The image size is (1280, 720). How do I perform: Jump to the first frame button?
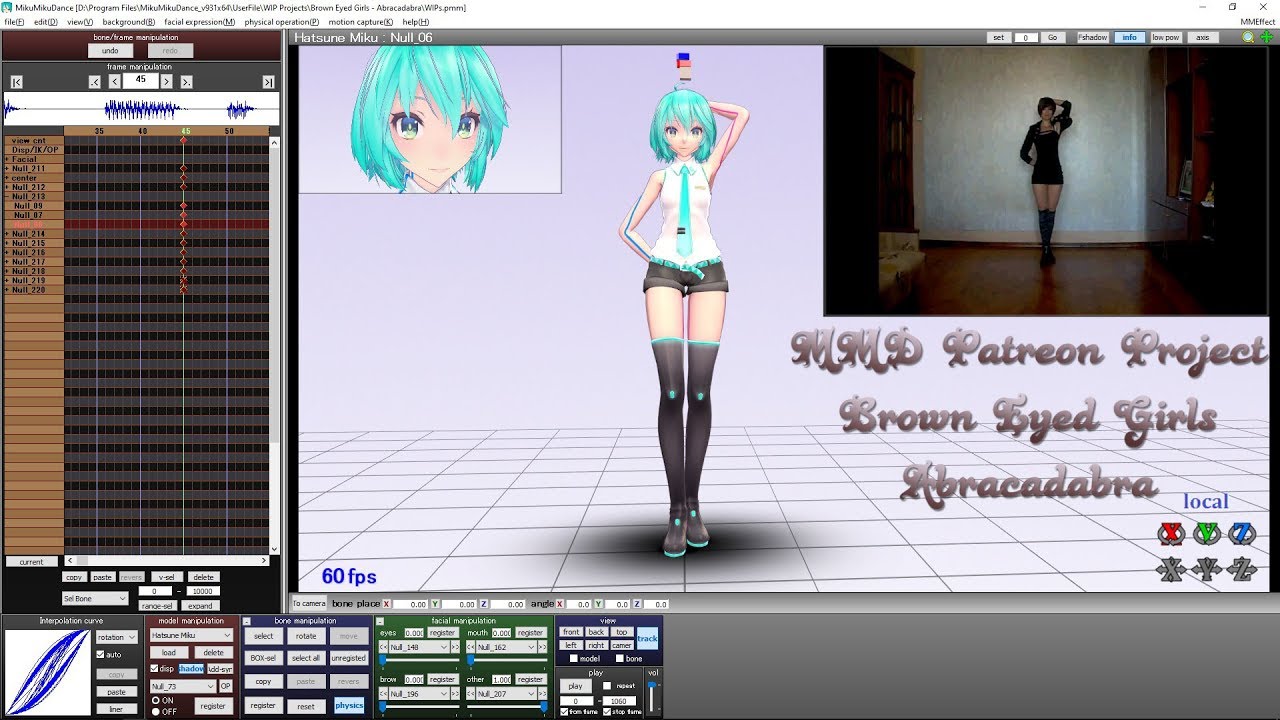coord(17,82)
